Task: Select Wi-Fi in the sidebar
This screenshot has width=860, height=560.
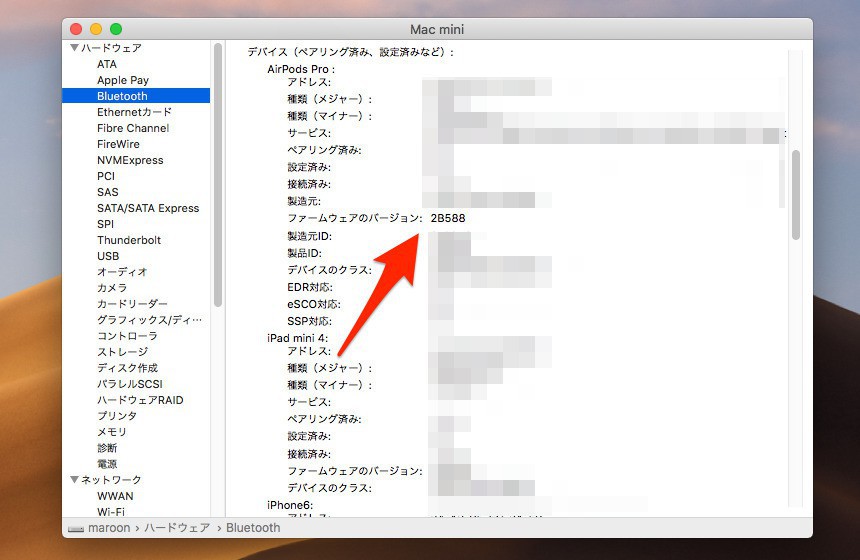Action: (111, 511)
